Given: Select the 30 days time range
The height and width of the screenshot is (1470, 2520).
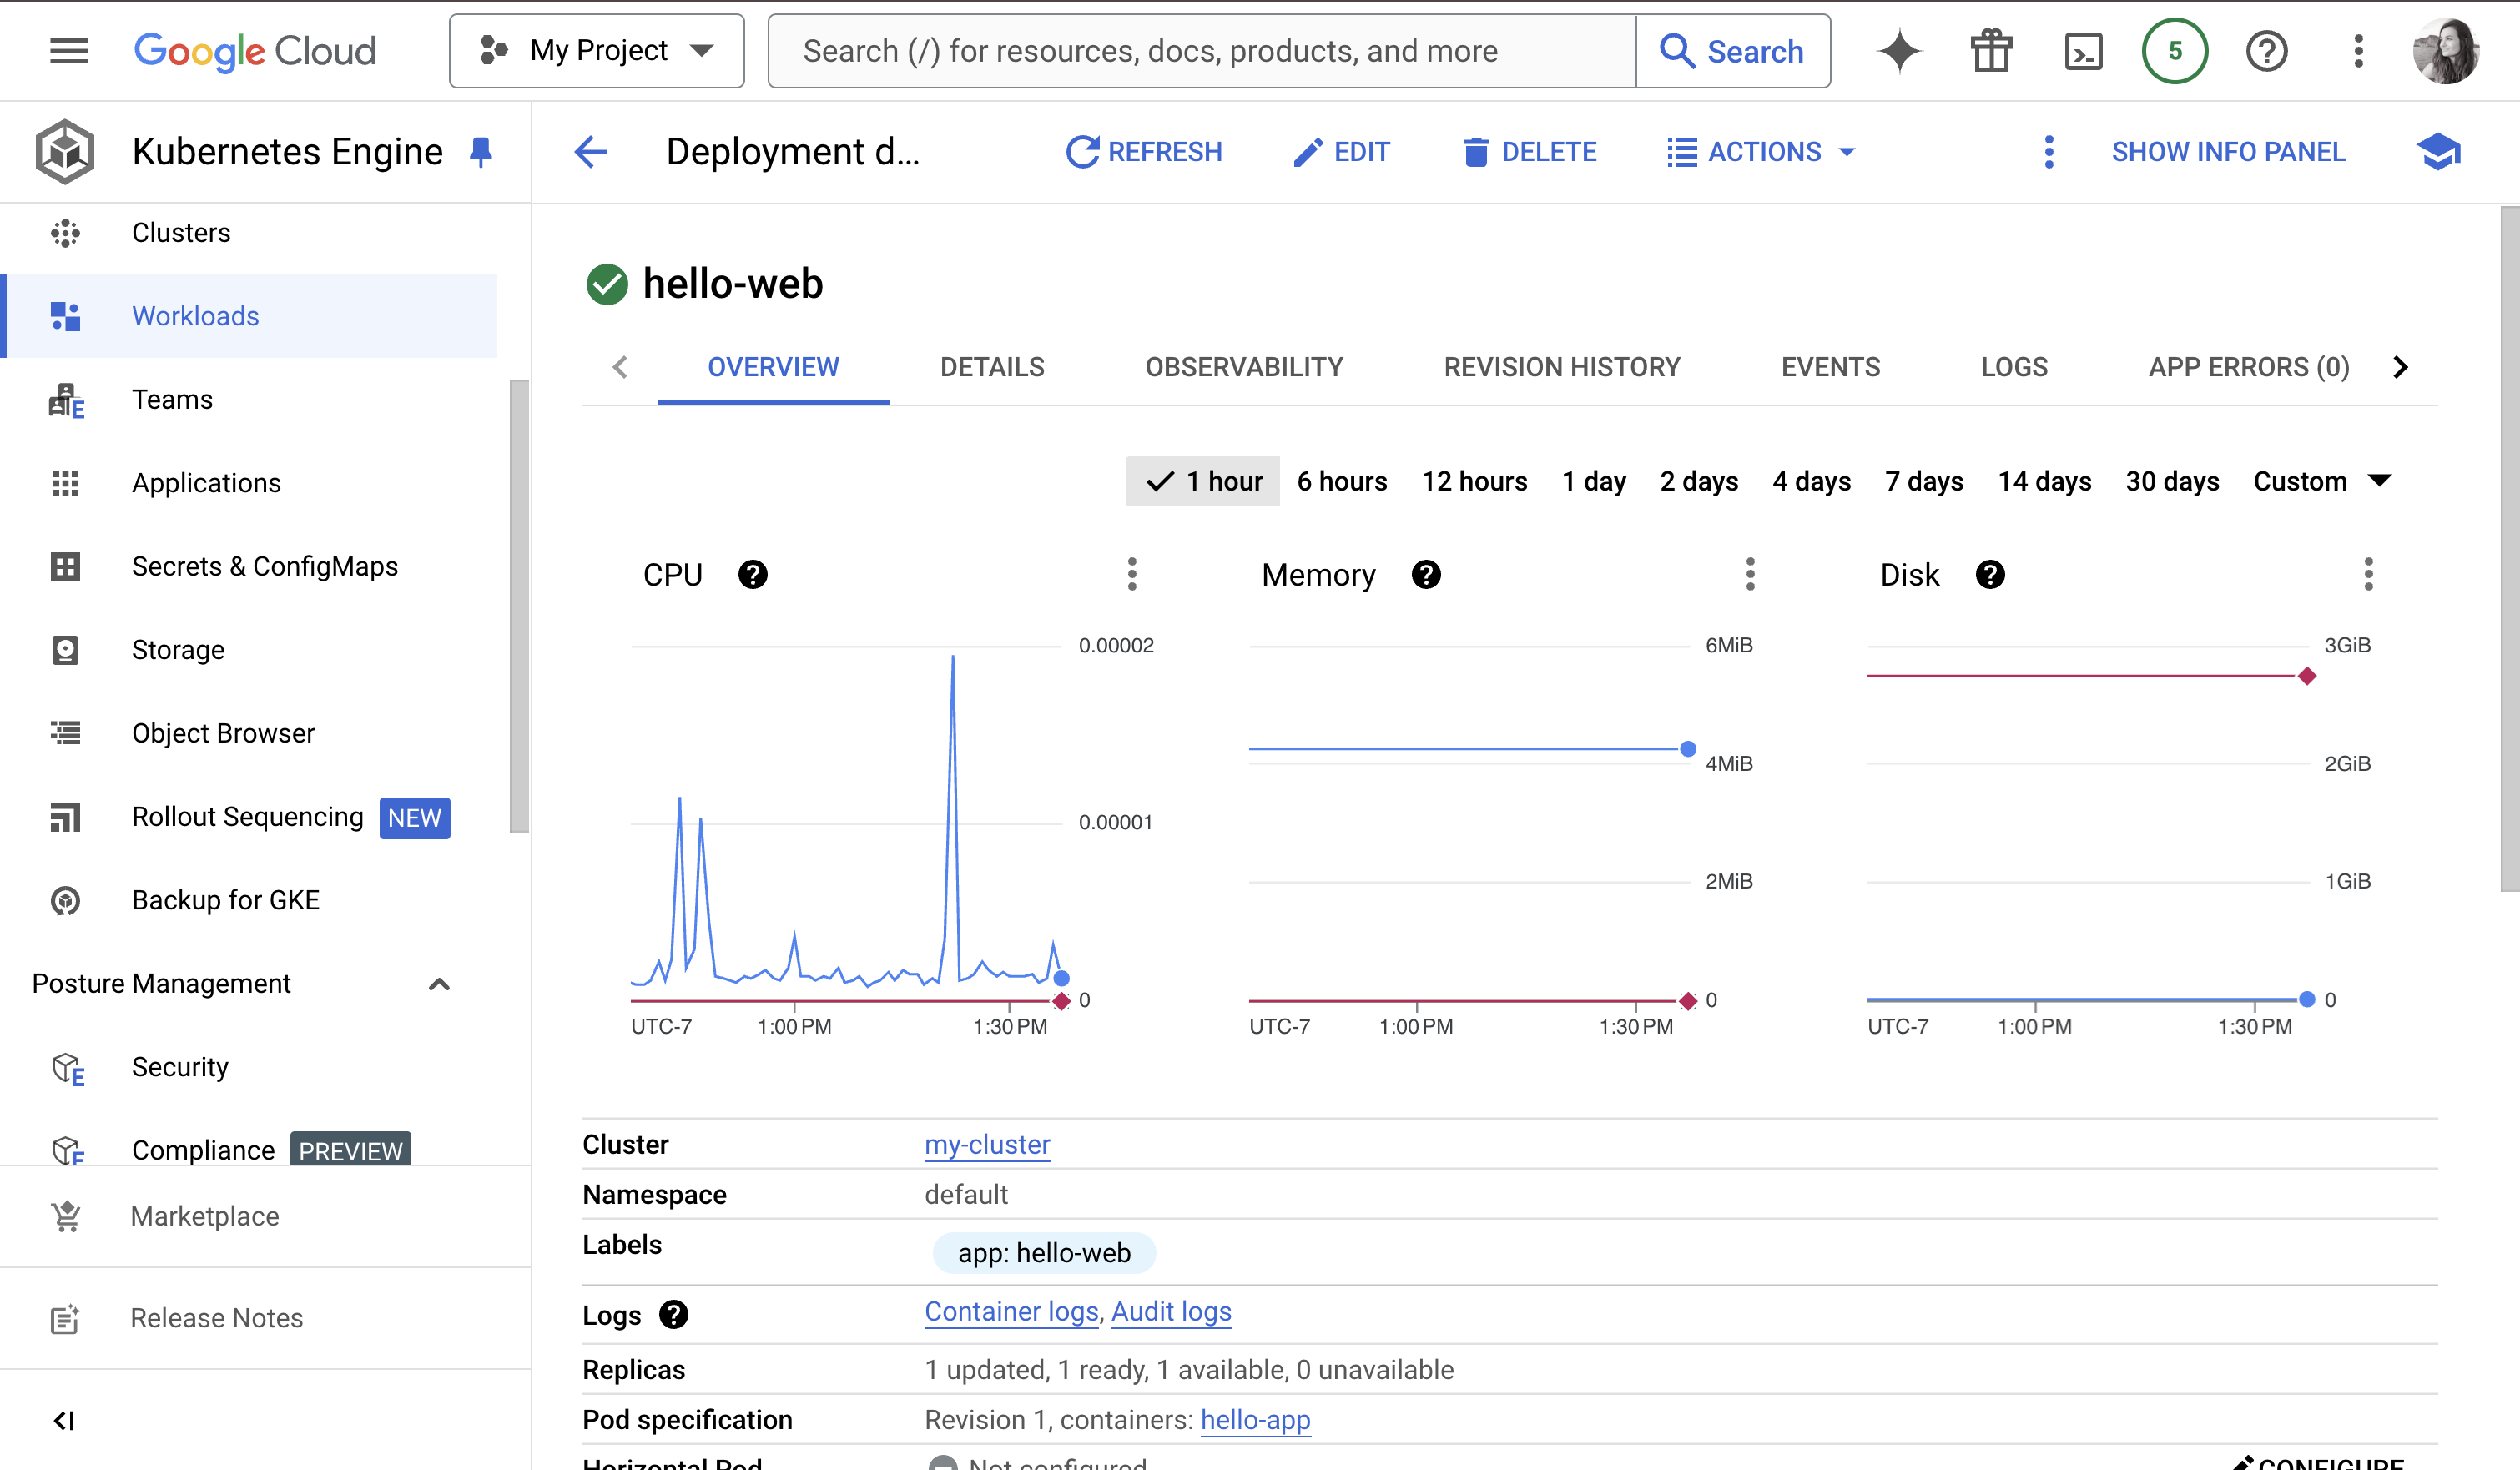Looking at the screenshot, I should (2172, 482).
